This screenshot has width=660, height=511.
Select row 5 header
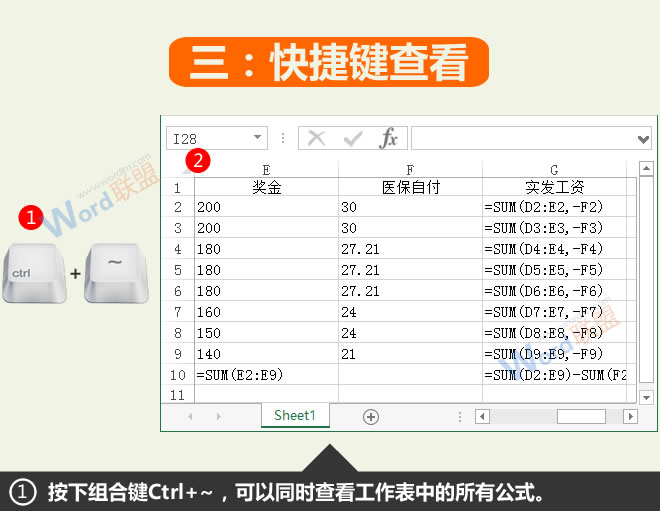pos(177,270)
